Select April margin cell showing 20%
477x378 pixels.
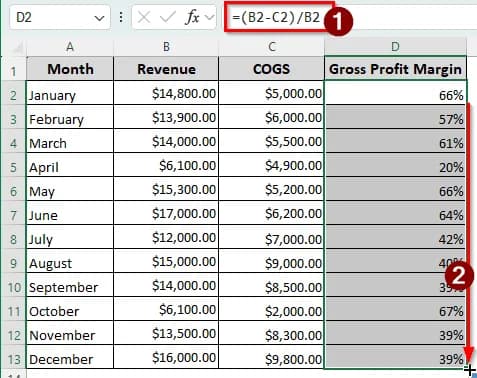395,165
